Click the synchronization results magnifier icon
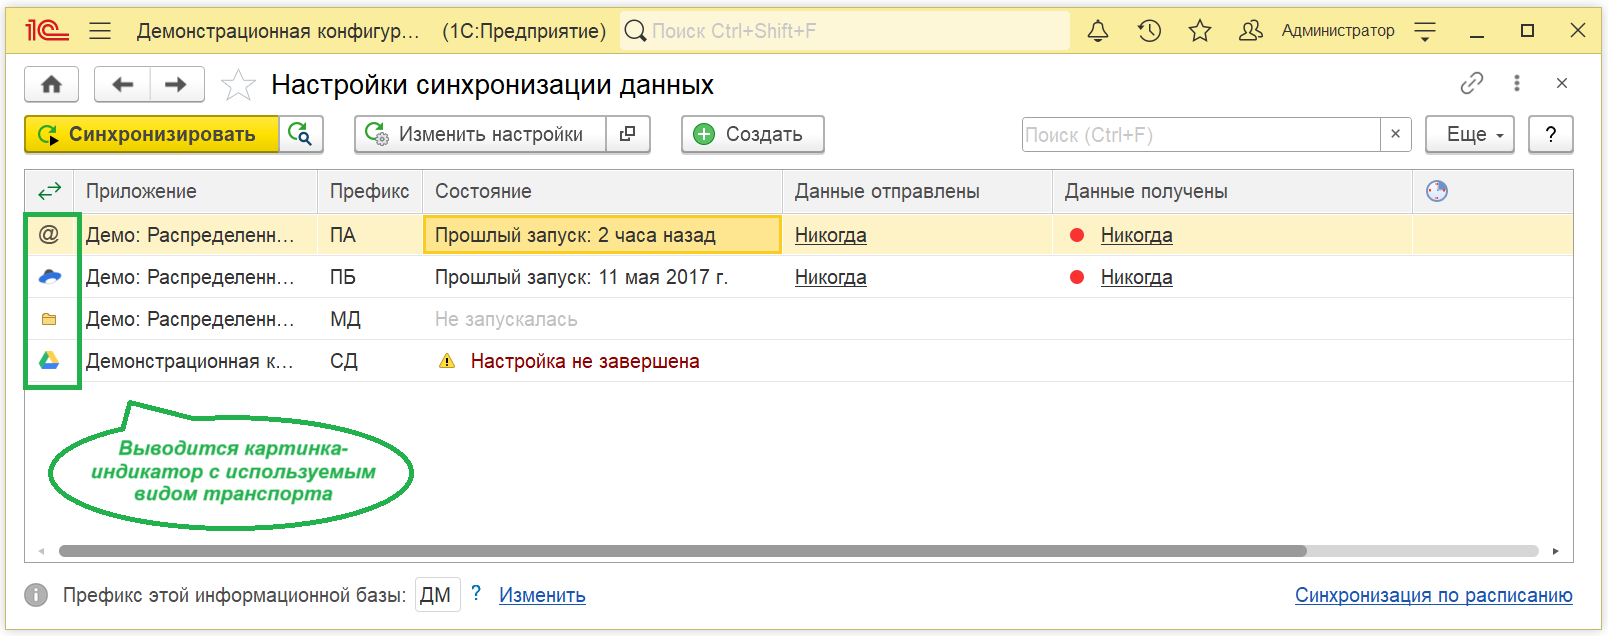The image size is (1608, 636). tap(300, 134)
